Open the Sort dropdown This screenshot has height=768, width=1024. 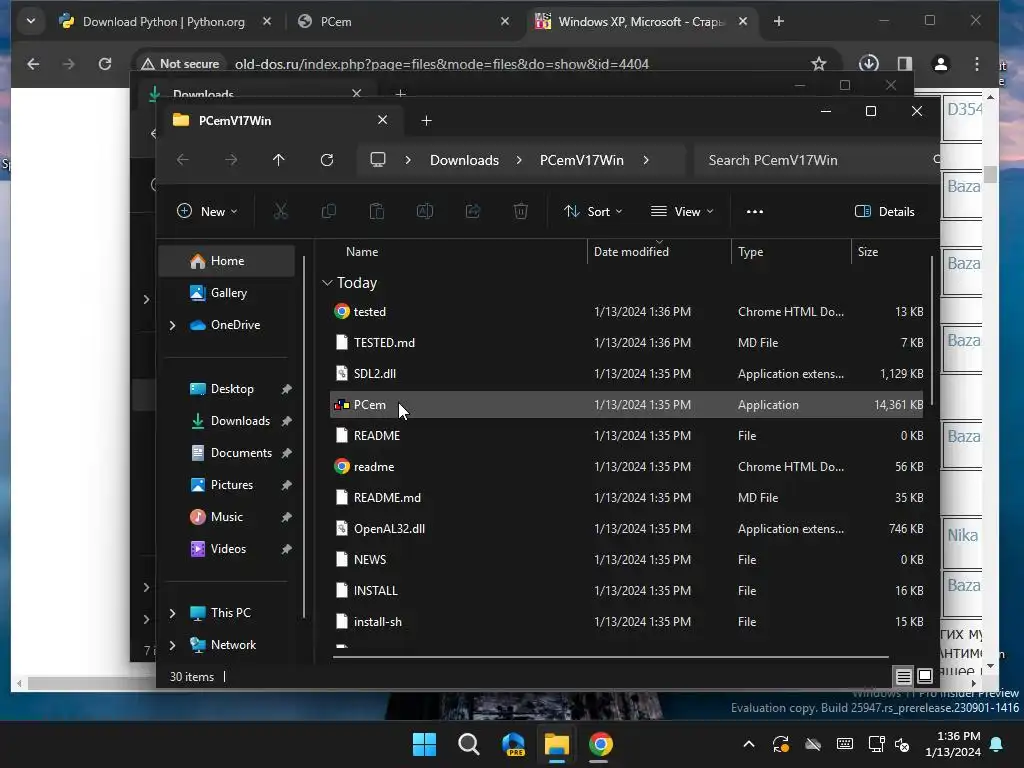[593, 212]
